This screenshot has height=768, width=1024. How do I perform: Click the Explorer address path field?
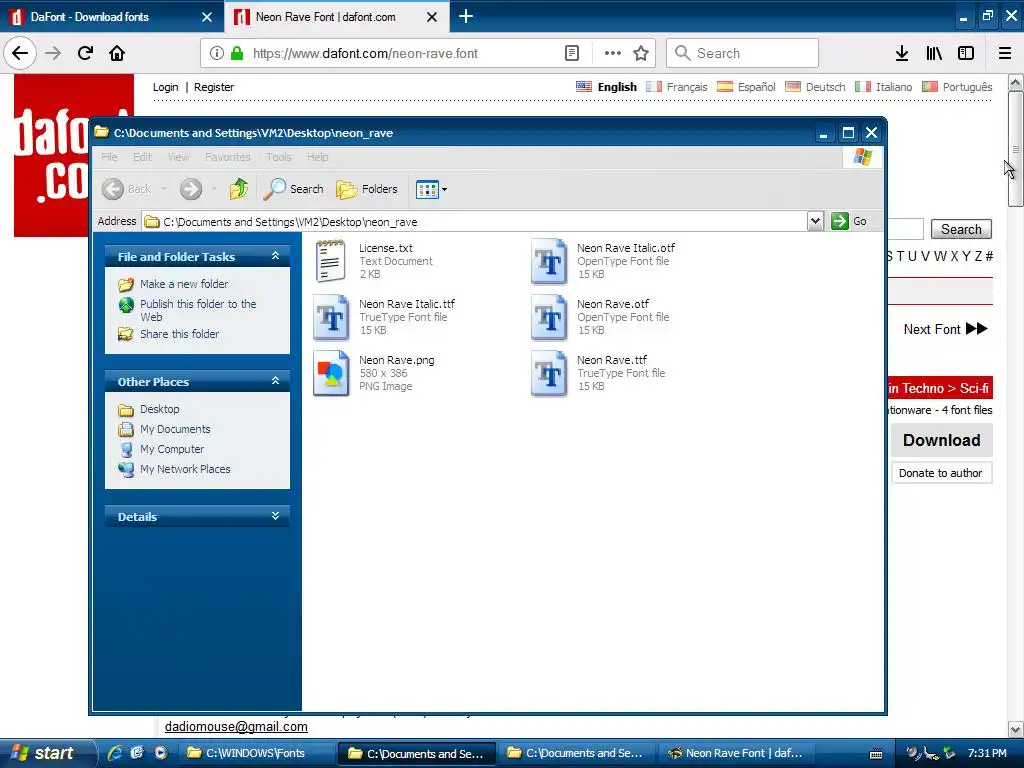point(475,221)
